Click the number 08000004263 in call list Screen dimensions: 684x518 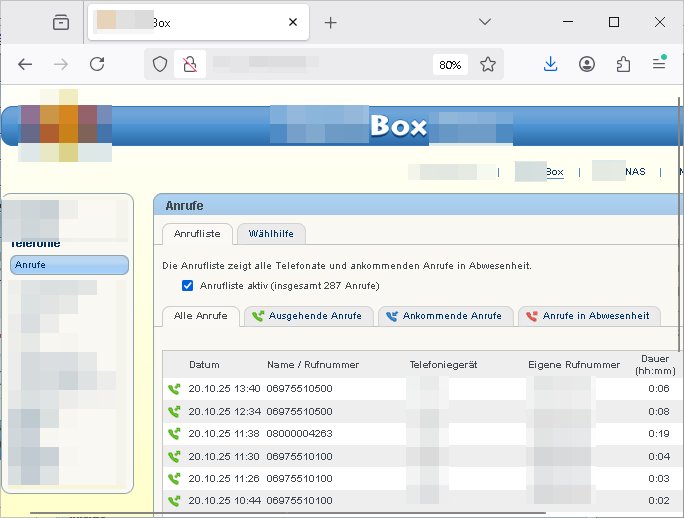click(x=299, y=433)
